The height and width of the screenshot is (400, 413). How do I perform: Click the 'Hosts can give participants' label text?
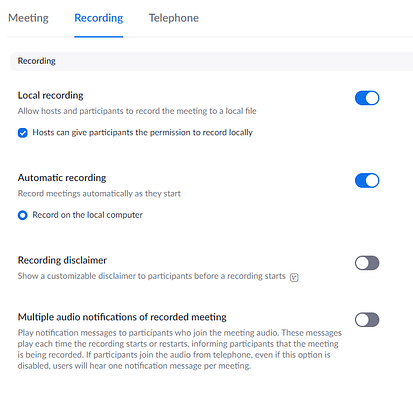pyautogui.click(x=142, y=133)
